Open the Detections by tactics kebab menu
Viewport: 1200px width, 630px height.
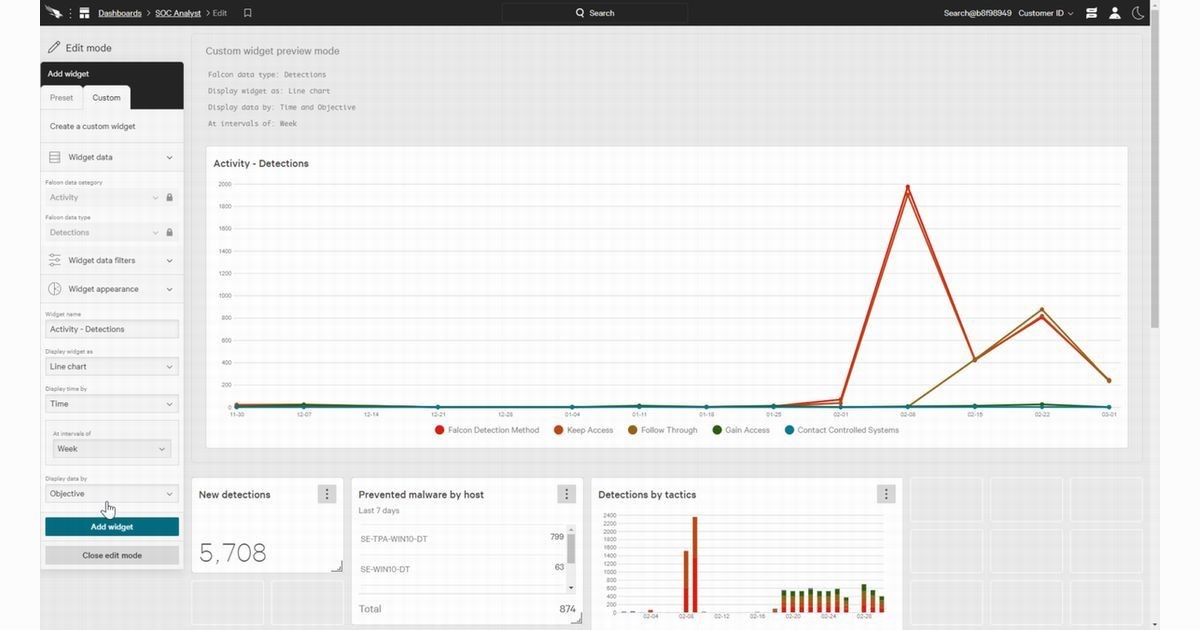click(885, 493)
